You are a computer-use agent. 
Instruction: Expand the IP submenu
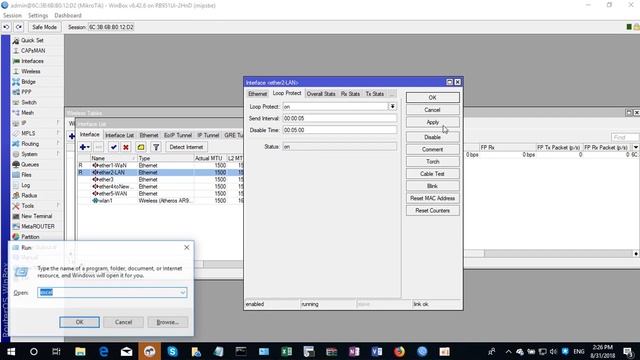click(24, 123)
